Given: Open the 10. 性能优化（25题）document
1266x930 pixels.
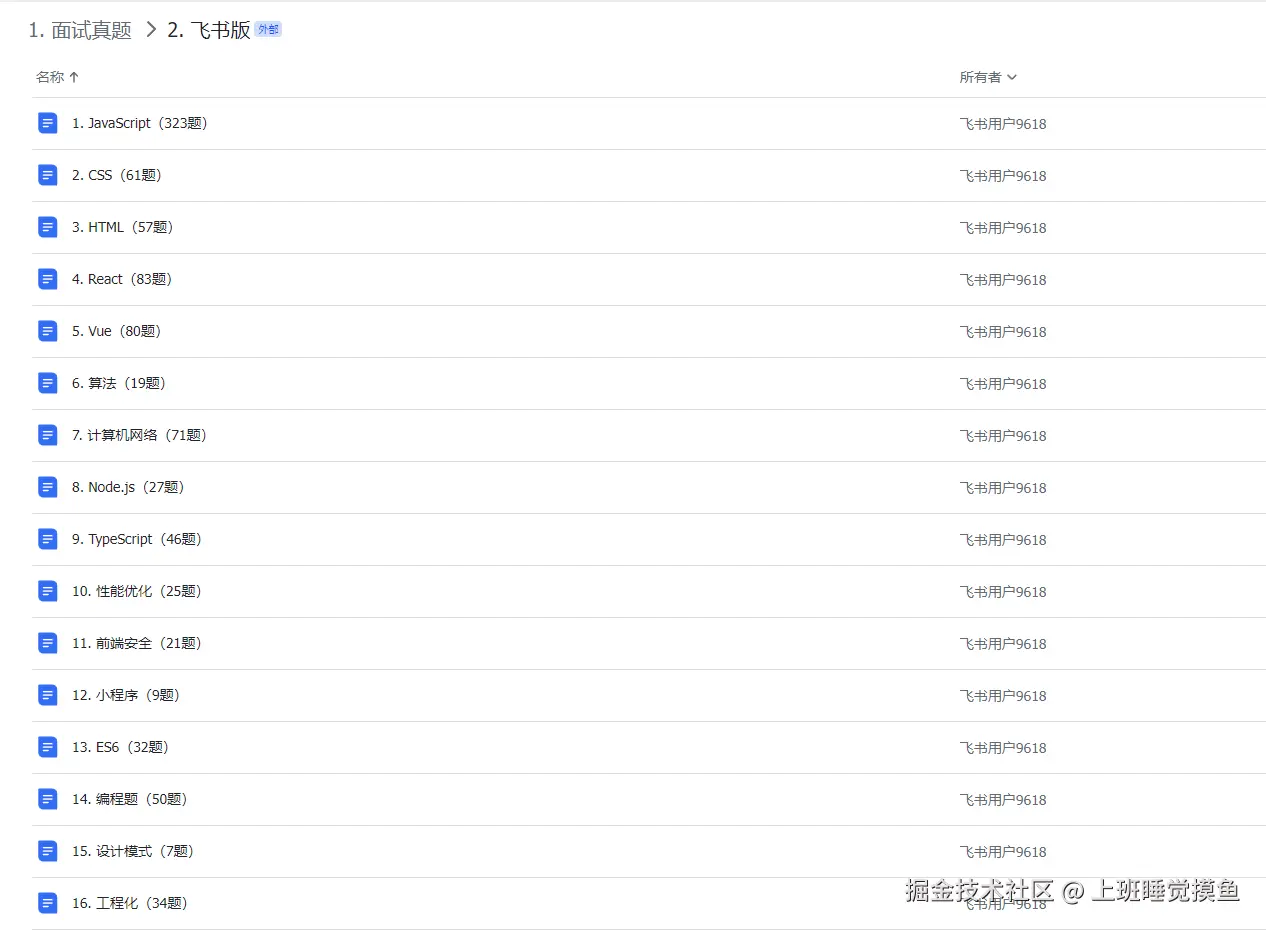Looking at the screenshot, I should pyautogui.click(x=137, y=591).
